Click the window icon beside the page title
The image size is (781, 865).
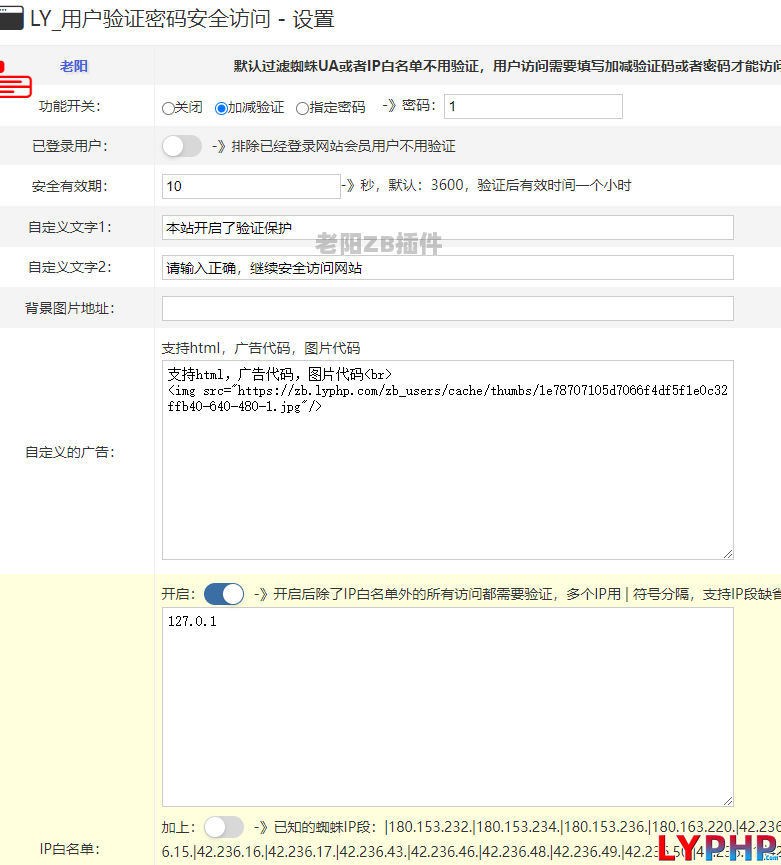pos(12,19)
